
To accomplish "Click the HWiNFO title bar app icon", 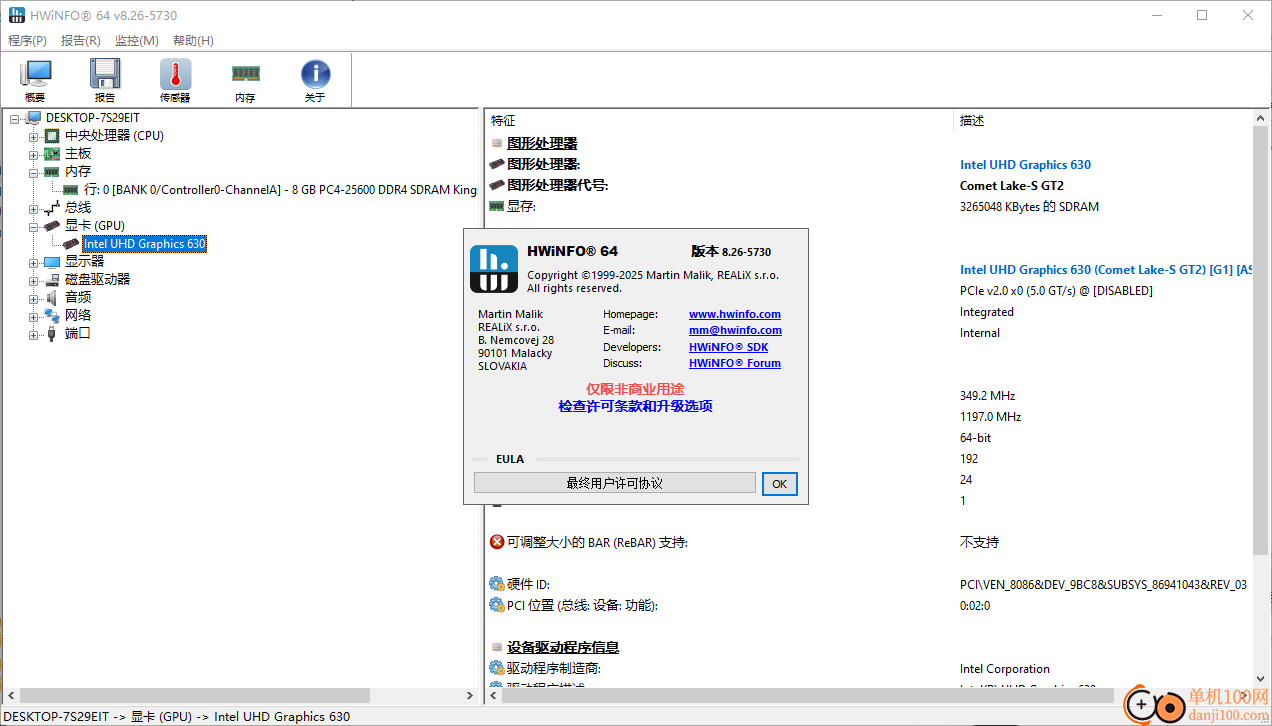I will tap(16, 15).
